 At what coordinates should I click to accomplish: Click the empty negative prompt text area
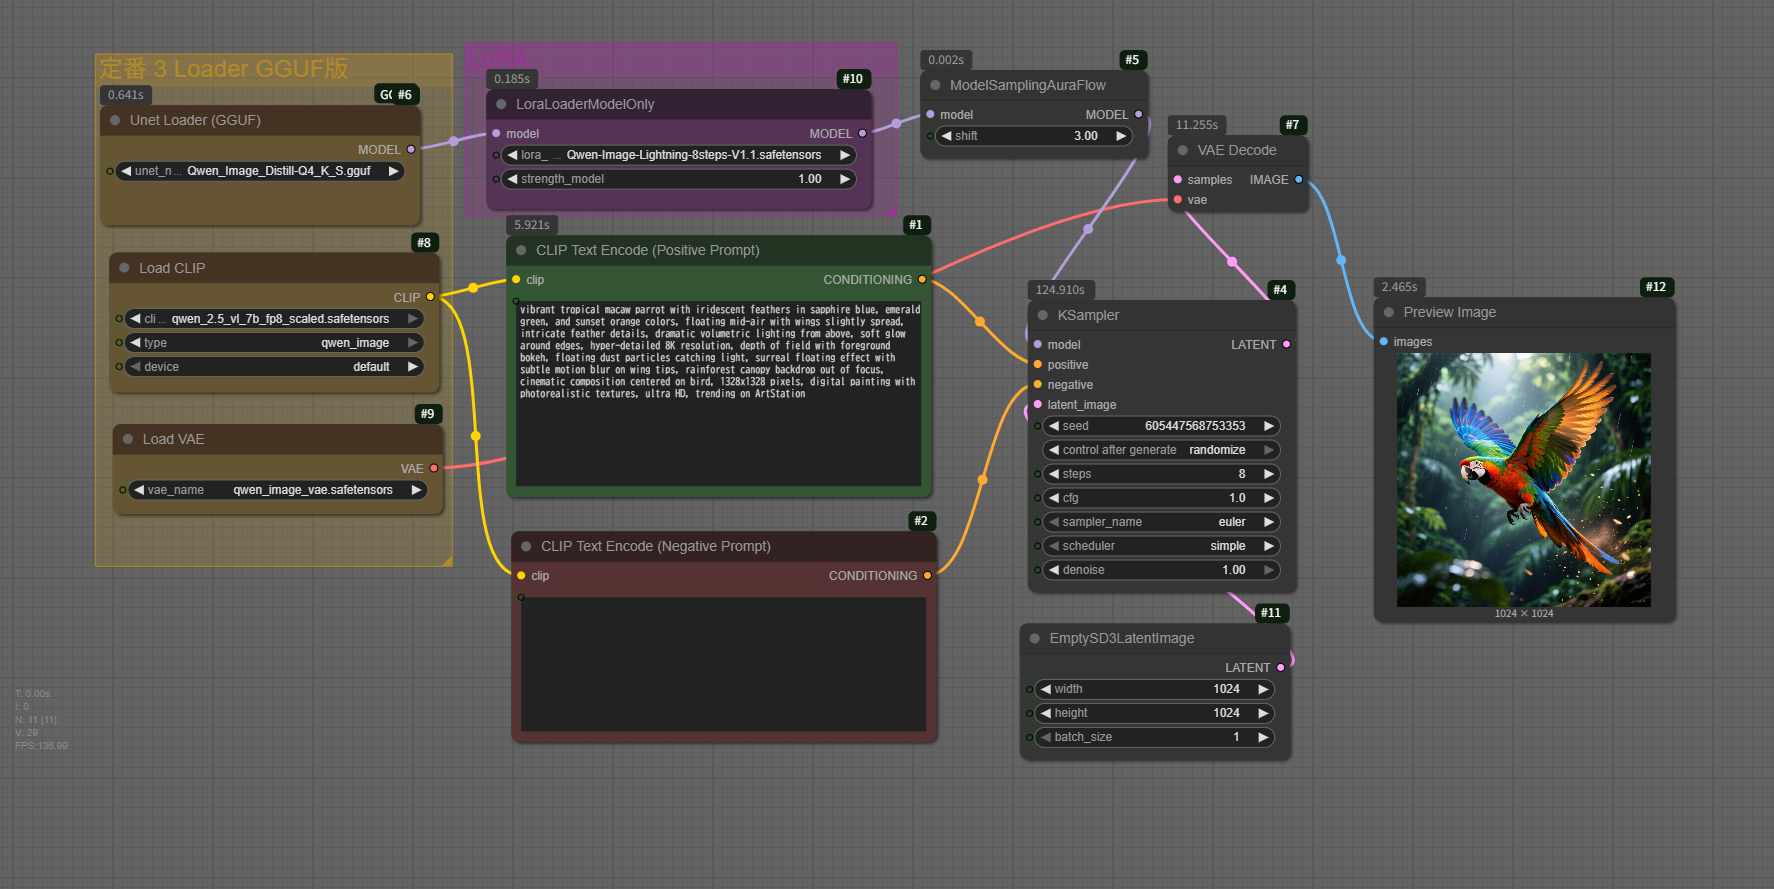coord(723,662)
